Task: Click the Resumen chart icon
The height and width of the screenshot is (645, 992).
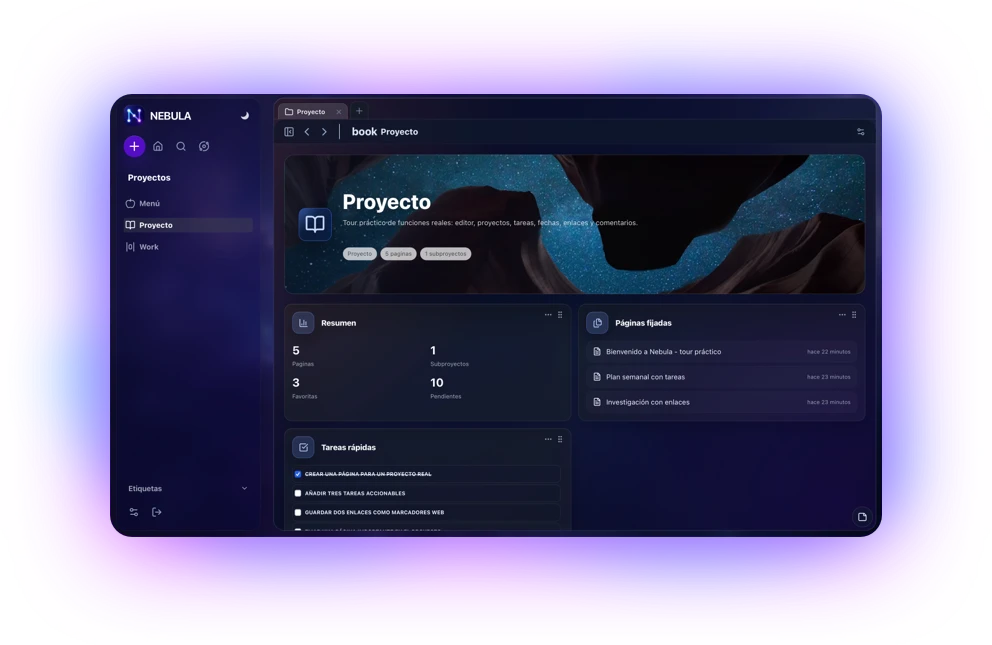Action: pos(303,322)
